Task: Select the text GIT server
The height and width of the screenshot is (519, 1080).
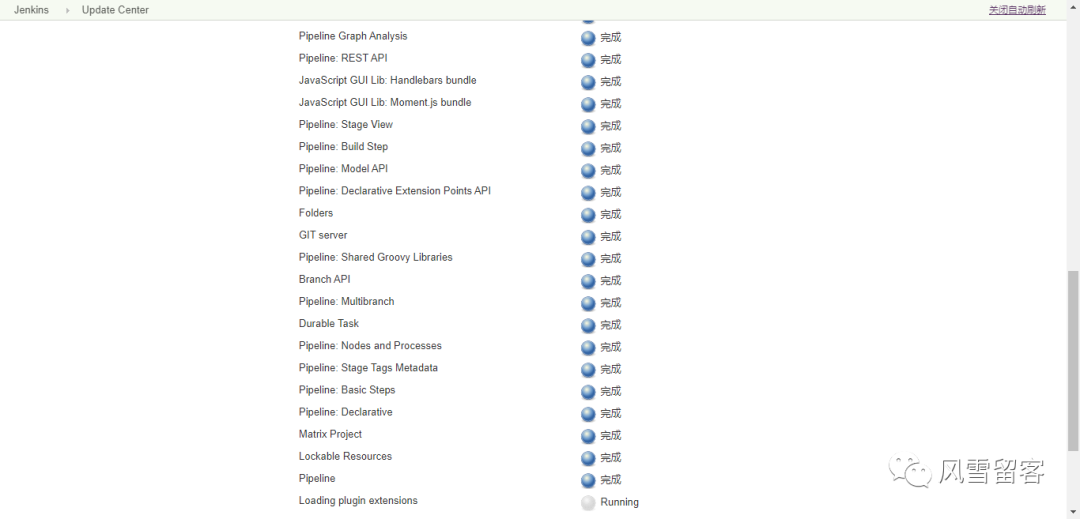Action: [x=323, y=235]
